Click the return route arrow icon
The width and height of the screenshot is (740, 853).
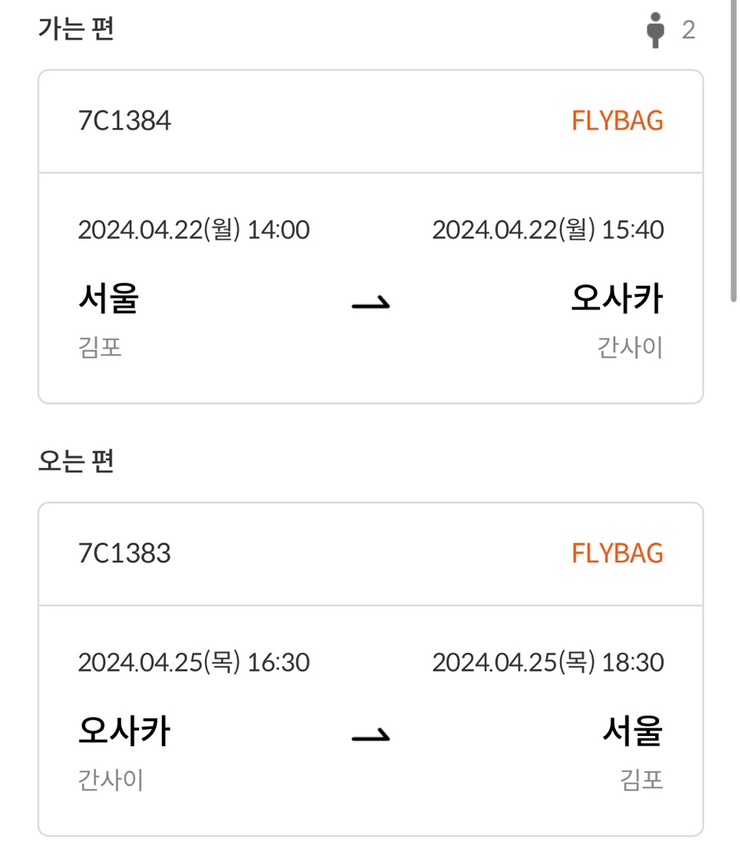(x=370, y=736)
